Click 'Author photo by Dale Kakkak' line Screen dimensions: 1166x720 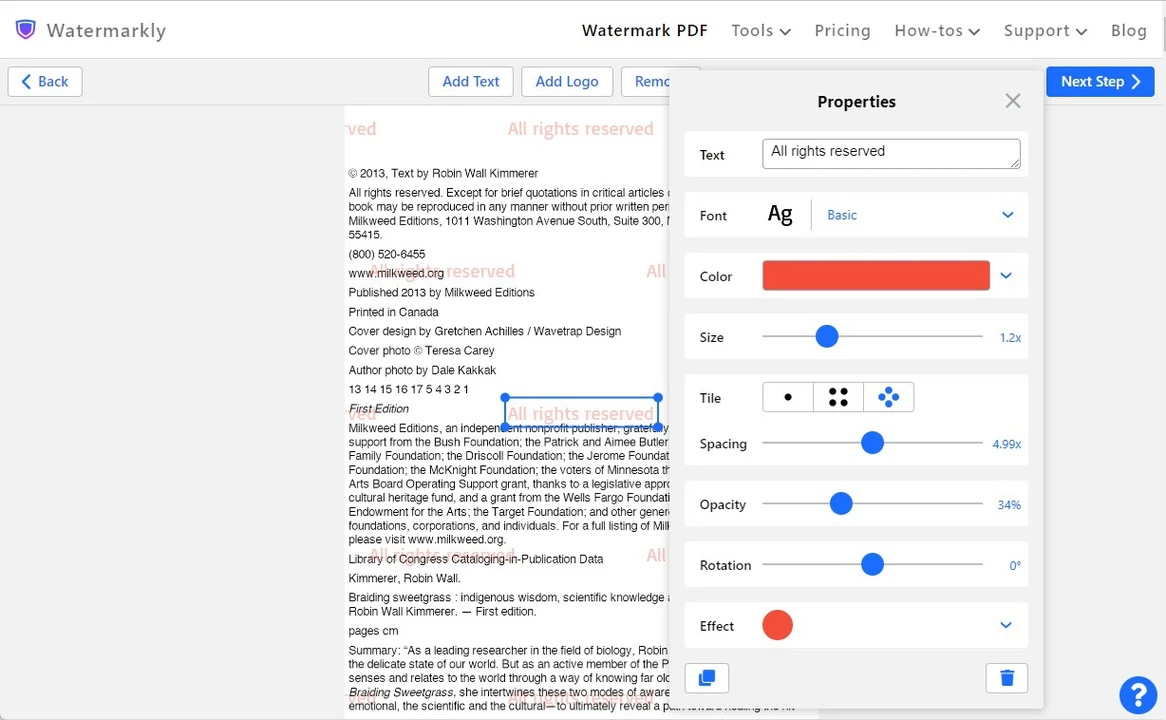[x=422, y=370]
